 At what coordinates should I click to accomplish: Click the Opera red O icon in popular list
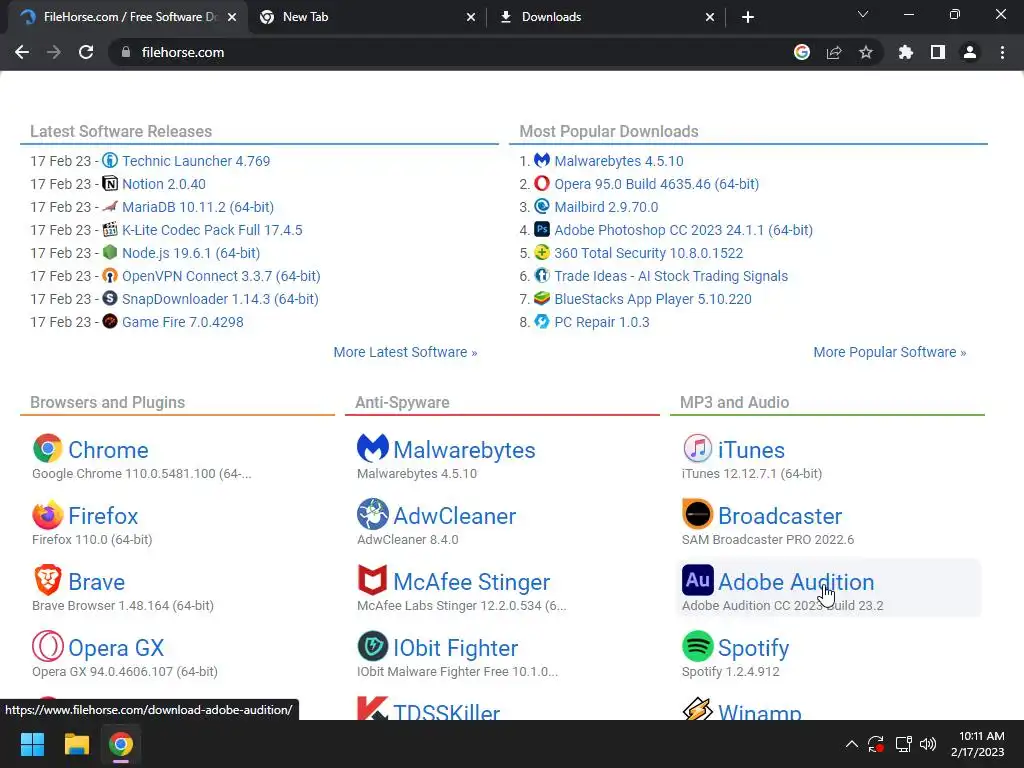[542, 184]
